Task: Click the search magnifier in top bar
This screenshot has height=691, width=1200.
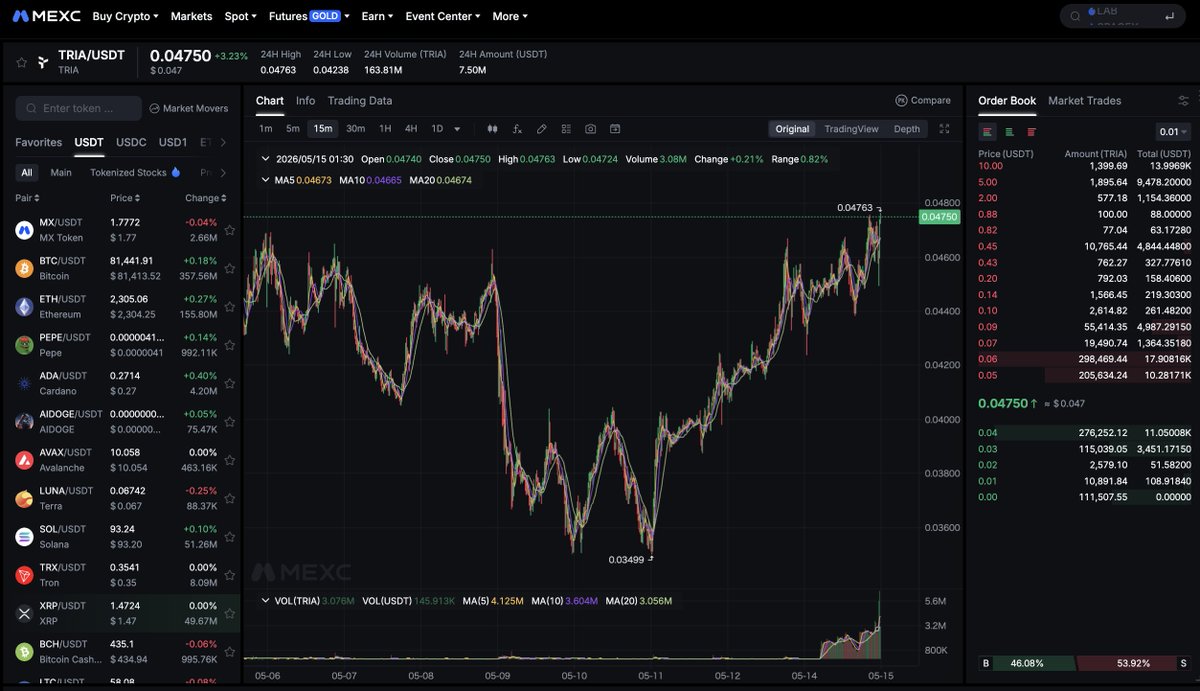Action: [x=1075, y=16]
